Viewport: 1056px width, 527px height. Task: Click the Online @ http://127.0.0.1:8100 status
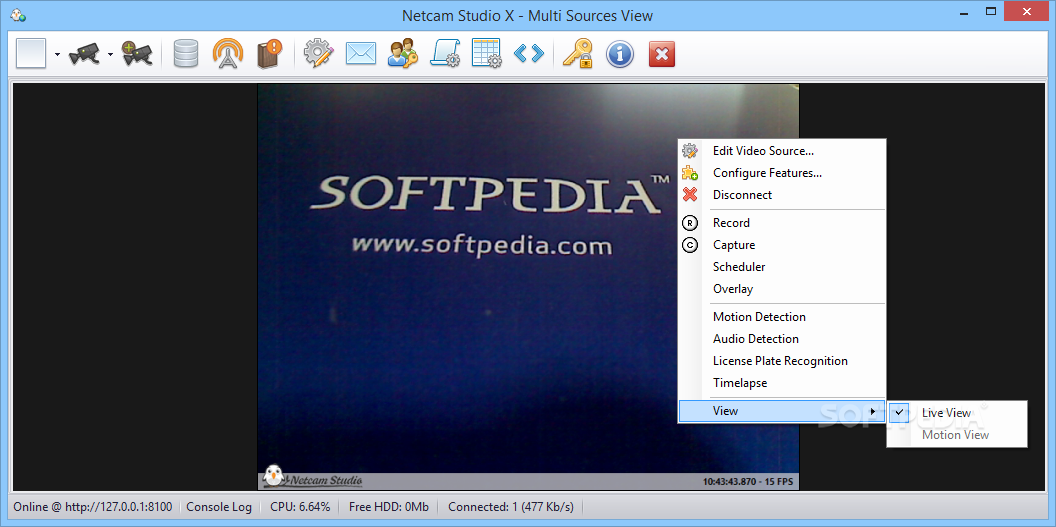[x=92, y=507]
